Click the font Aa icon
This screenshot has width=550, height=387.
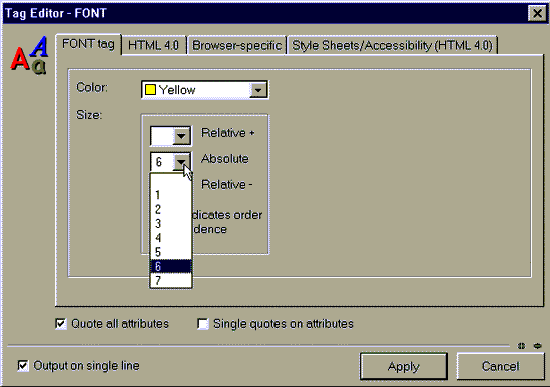pos(29,55)
